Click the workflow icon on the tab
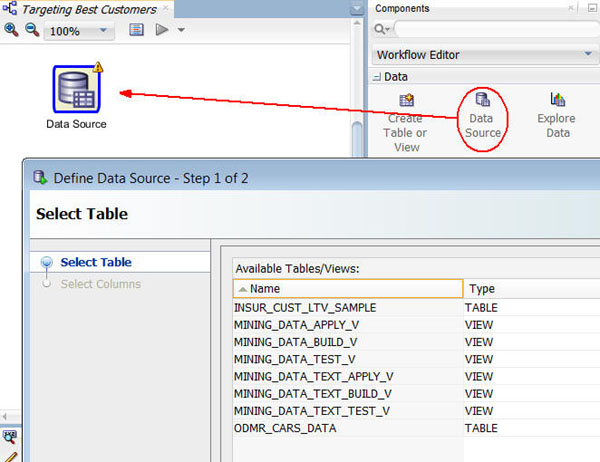The image size is (600, 462). (10, 8)
